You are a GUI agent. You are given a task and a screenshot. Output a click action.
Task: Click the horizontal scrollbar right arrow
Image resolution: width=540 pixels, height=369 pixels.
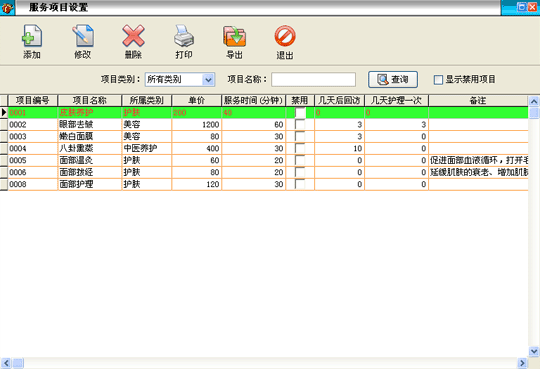(522, 363)
